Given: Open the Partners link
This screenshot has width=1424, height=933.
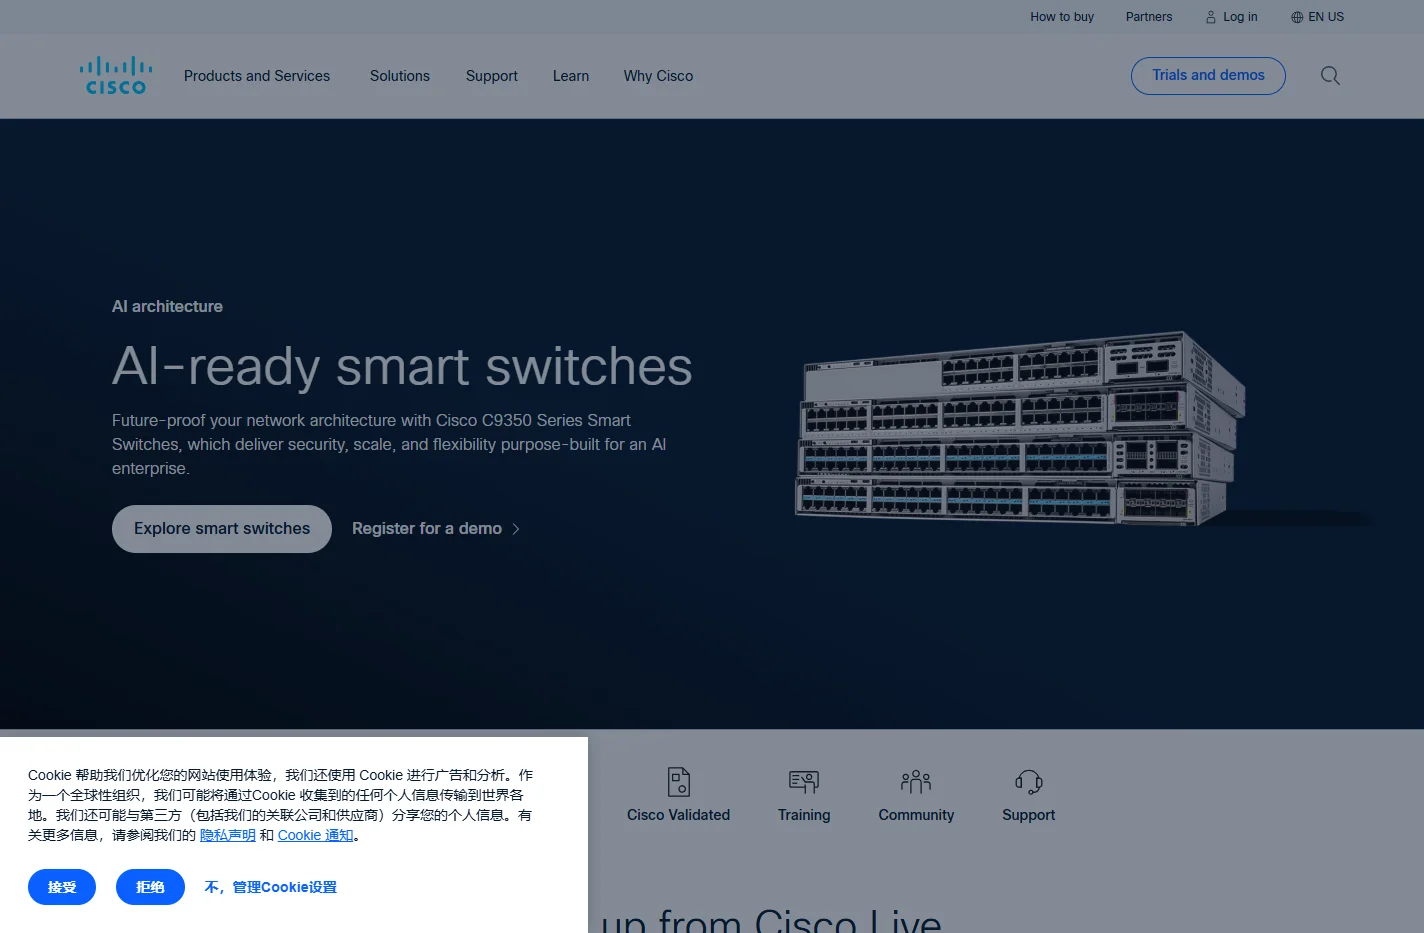Looking at the screenshot, I should 1149,17.
